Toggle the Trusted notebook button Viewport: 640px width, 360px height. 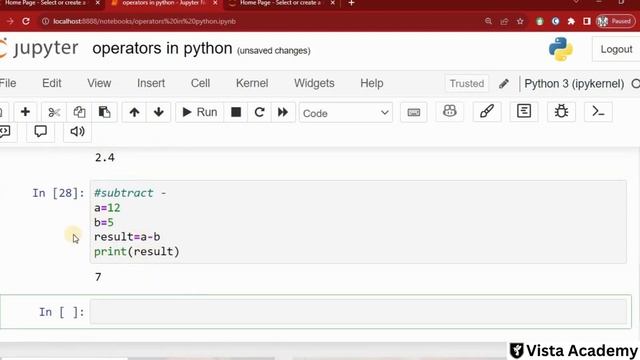467,84
